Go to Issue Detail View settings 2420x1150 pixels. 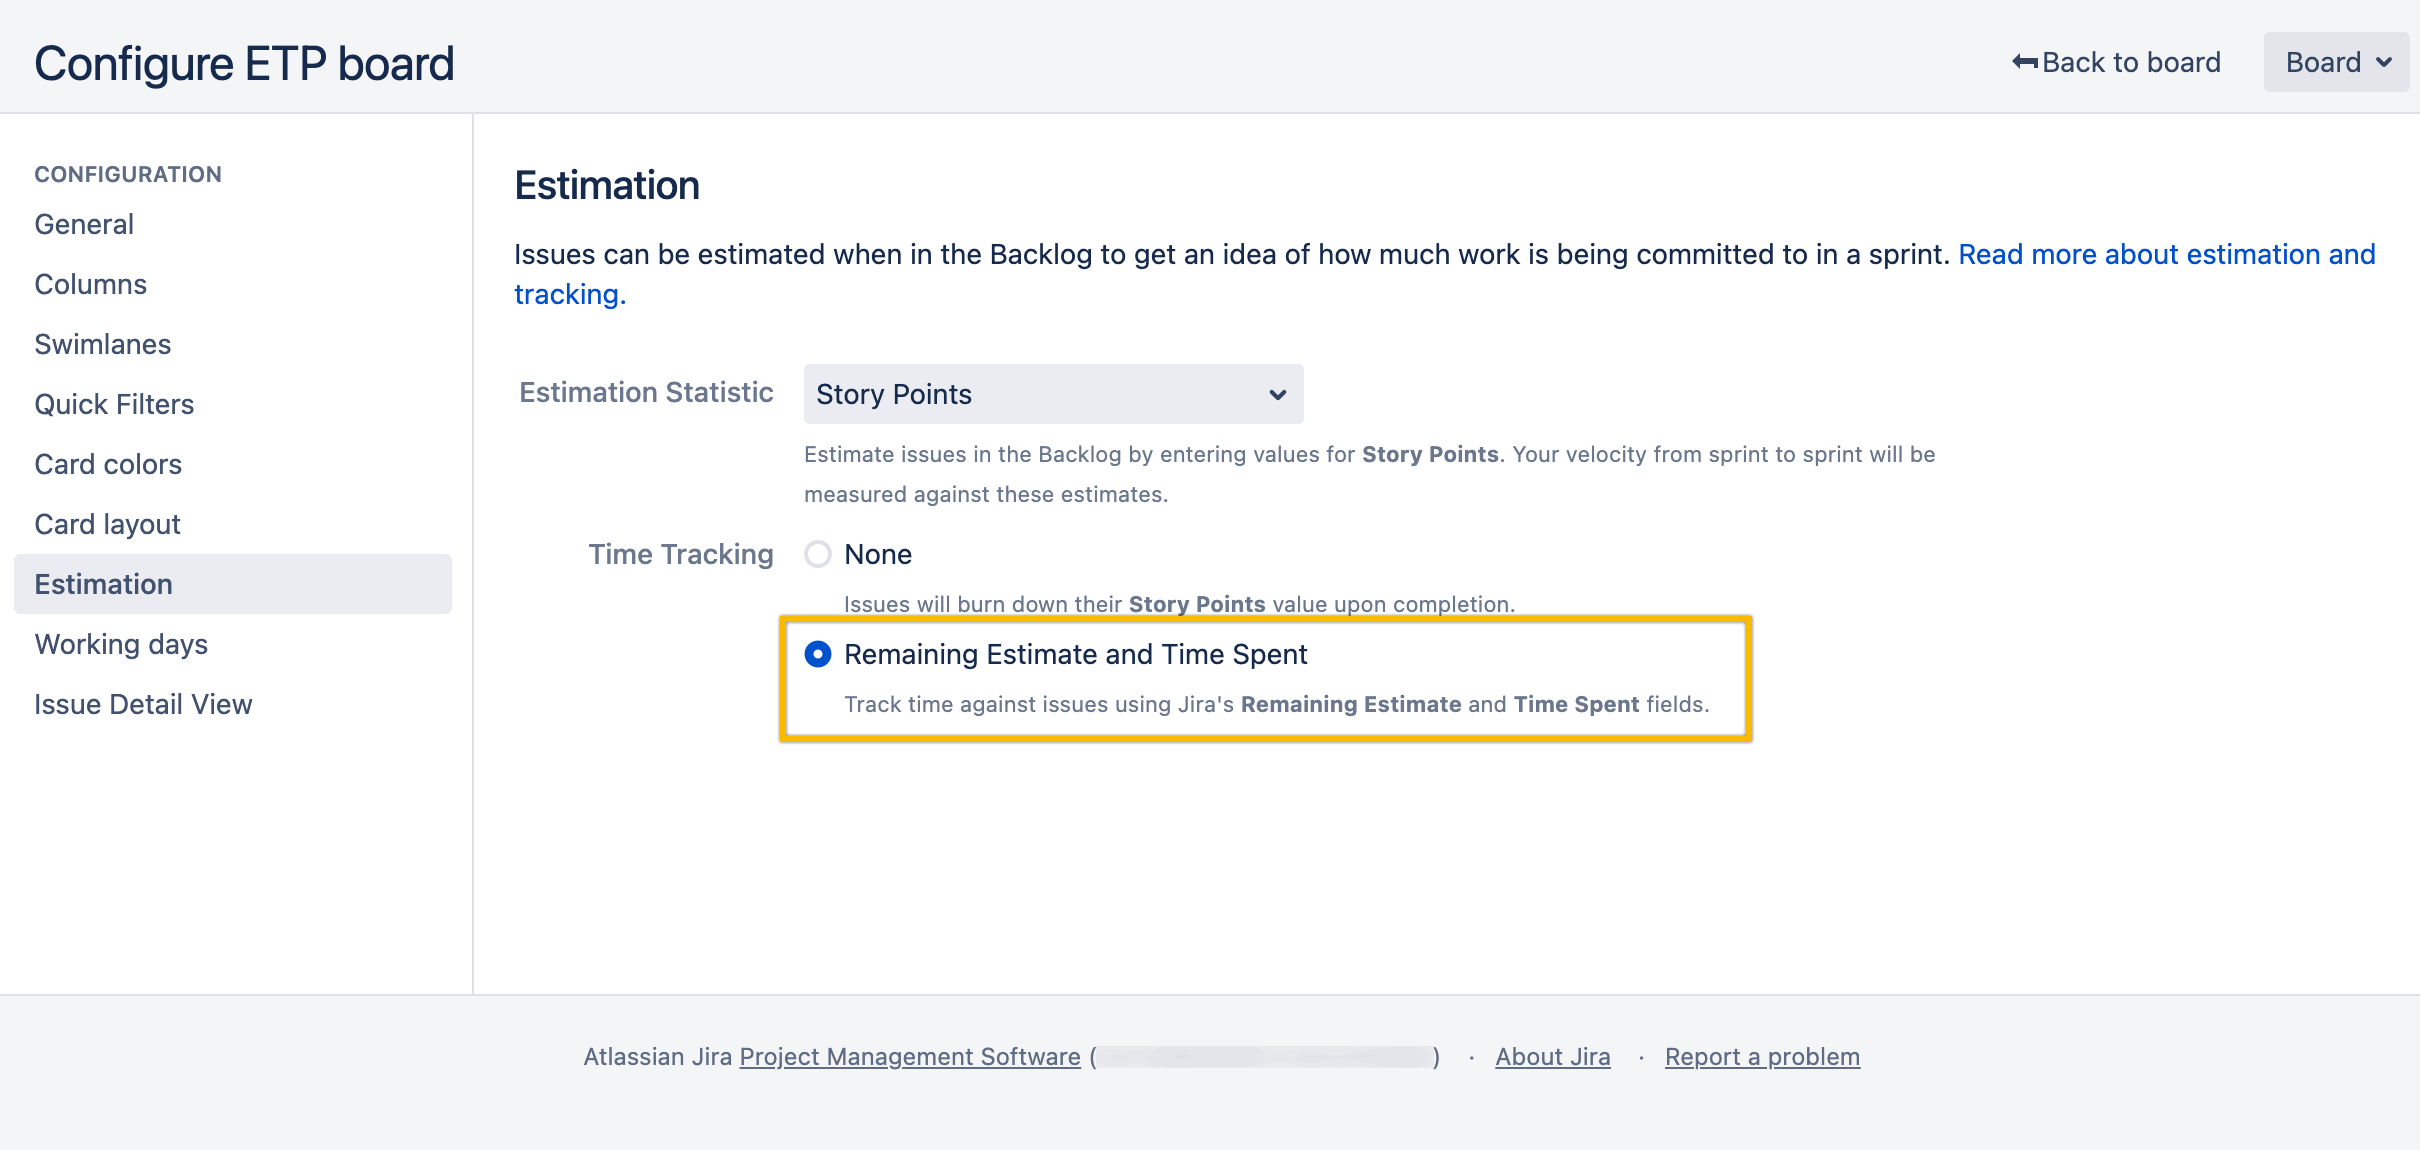click(x=143, y=704)
